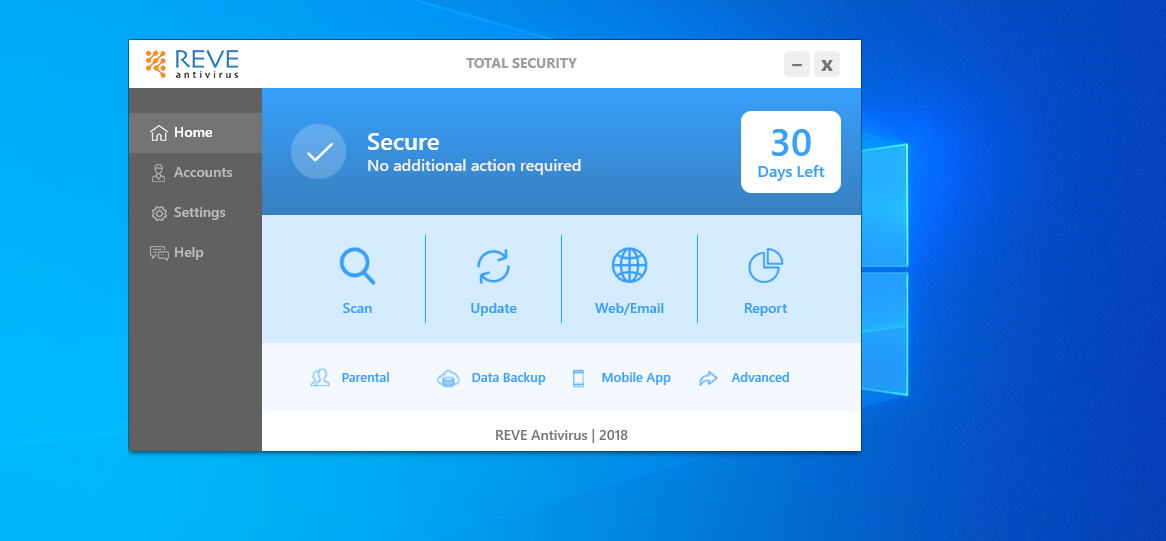Click the 'REVE Antivirus | 2018' footer text

(561, 435)
